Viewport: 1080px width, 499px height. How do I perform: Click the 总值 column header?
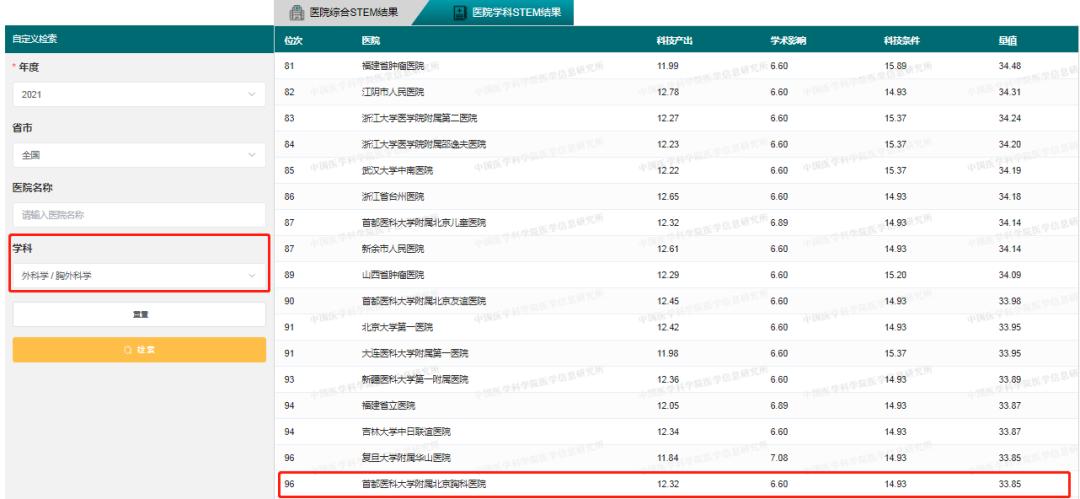[1008, 41]
